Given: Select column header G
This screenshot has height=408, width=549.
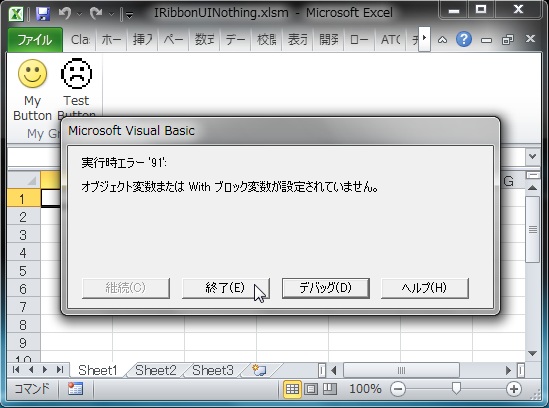Looking at the screenshot, I should click(x=508, y=181).
